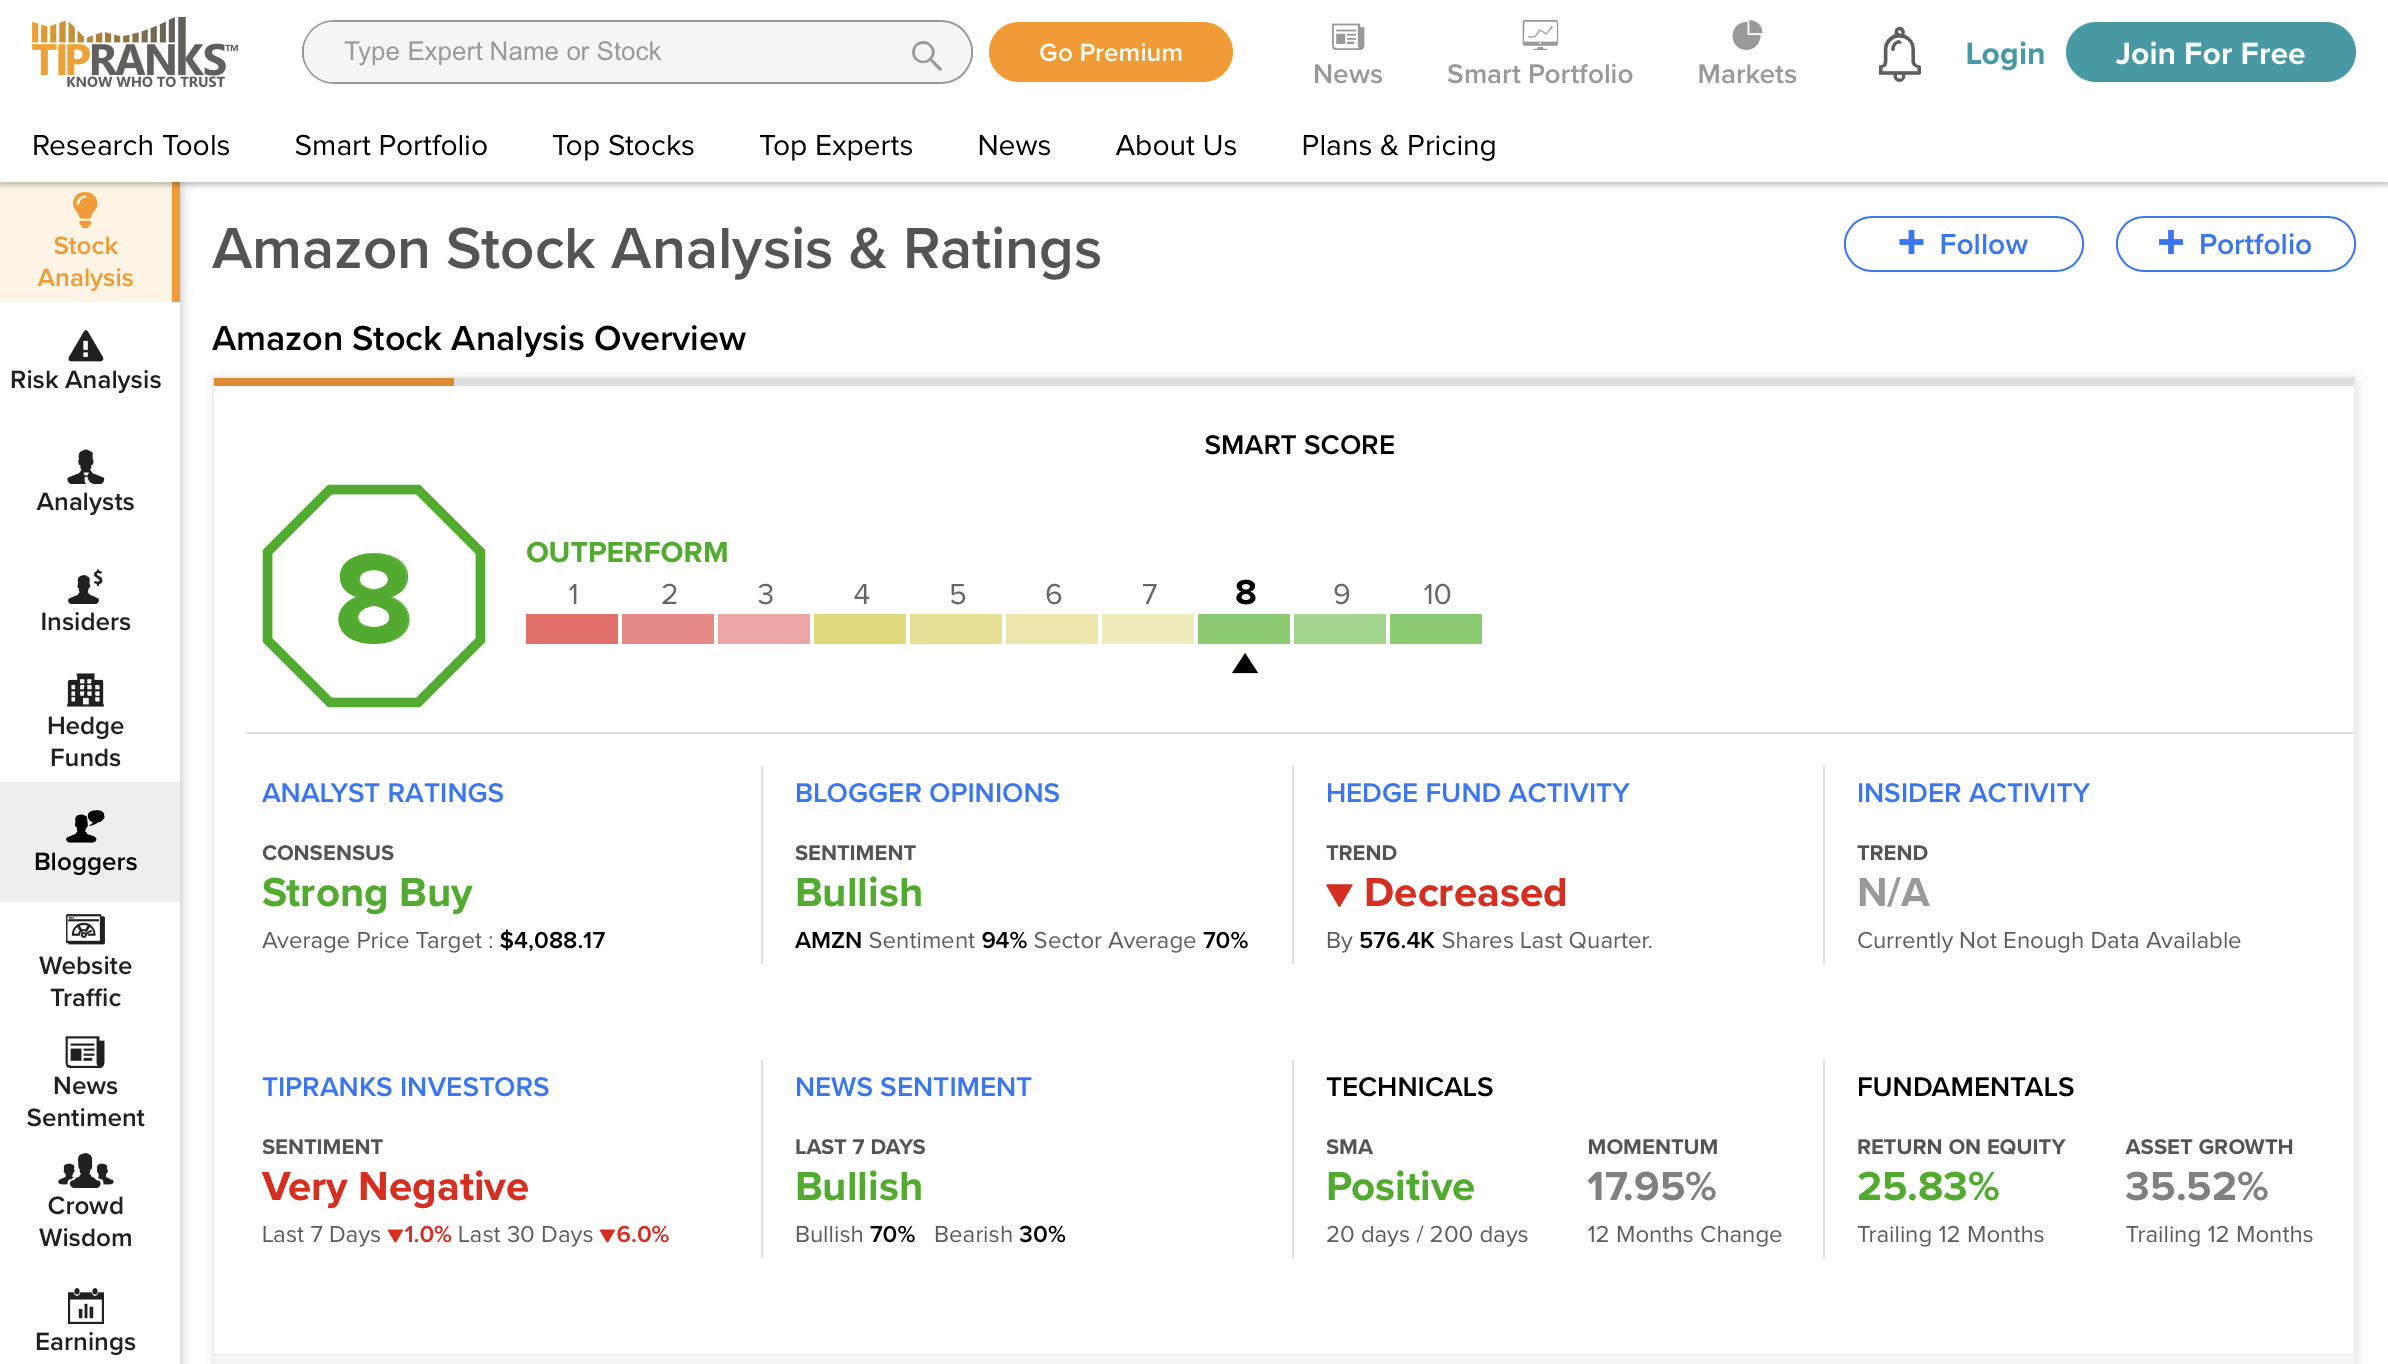Image resolution: width=2388 pixels, height=1364 pixels.
Task: Open Markets in the top header
Action: (1746, 54)
